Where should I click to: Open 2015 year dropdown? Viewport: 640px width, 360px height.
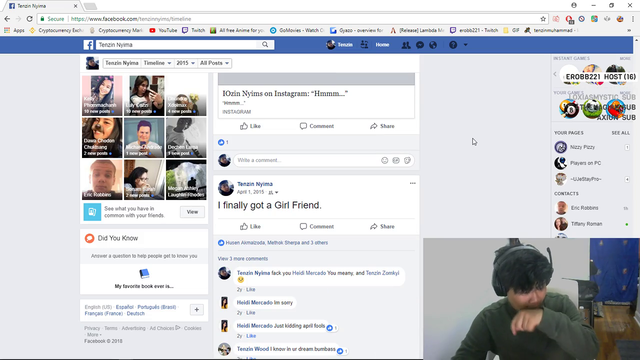[185, 63]
